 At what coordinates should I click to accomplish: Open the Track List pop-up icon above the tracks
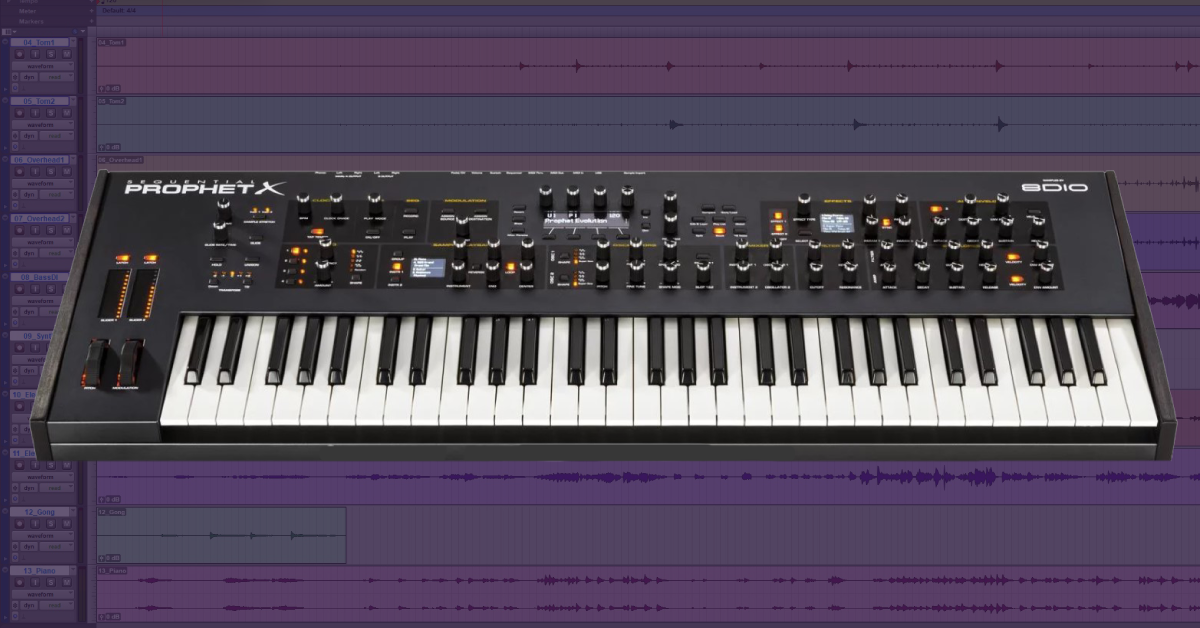click(9, 32)
